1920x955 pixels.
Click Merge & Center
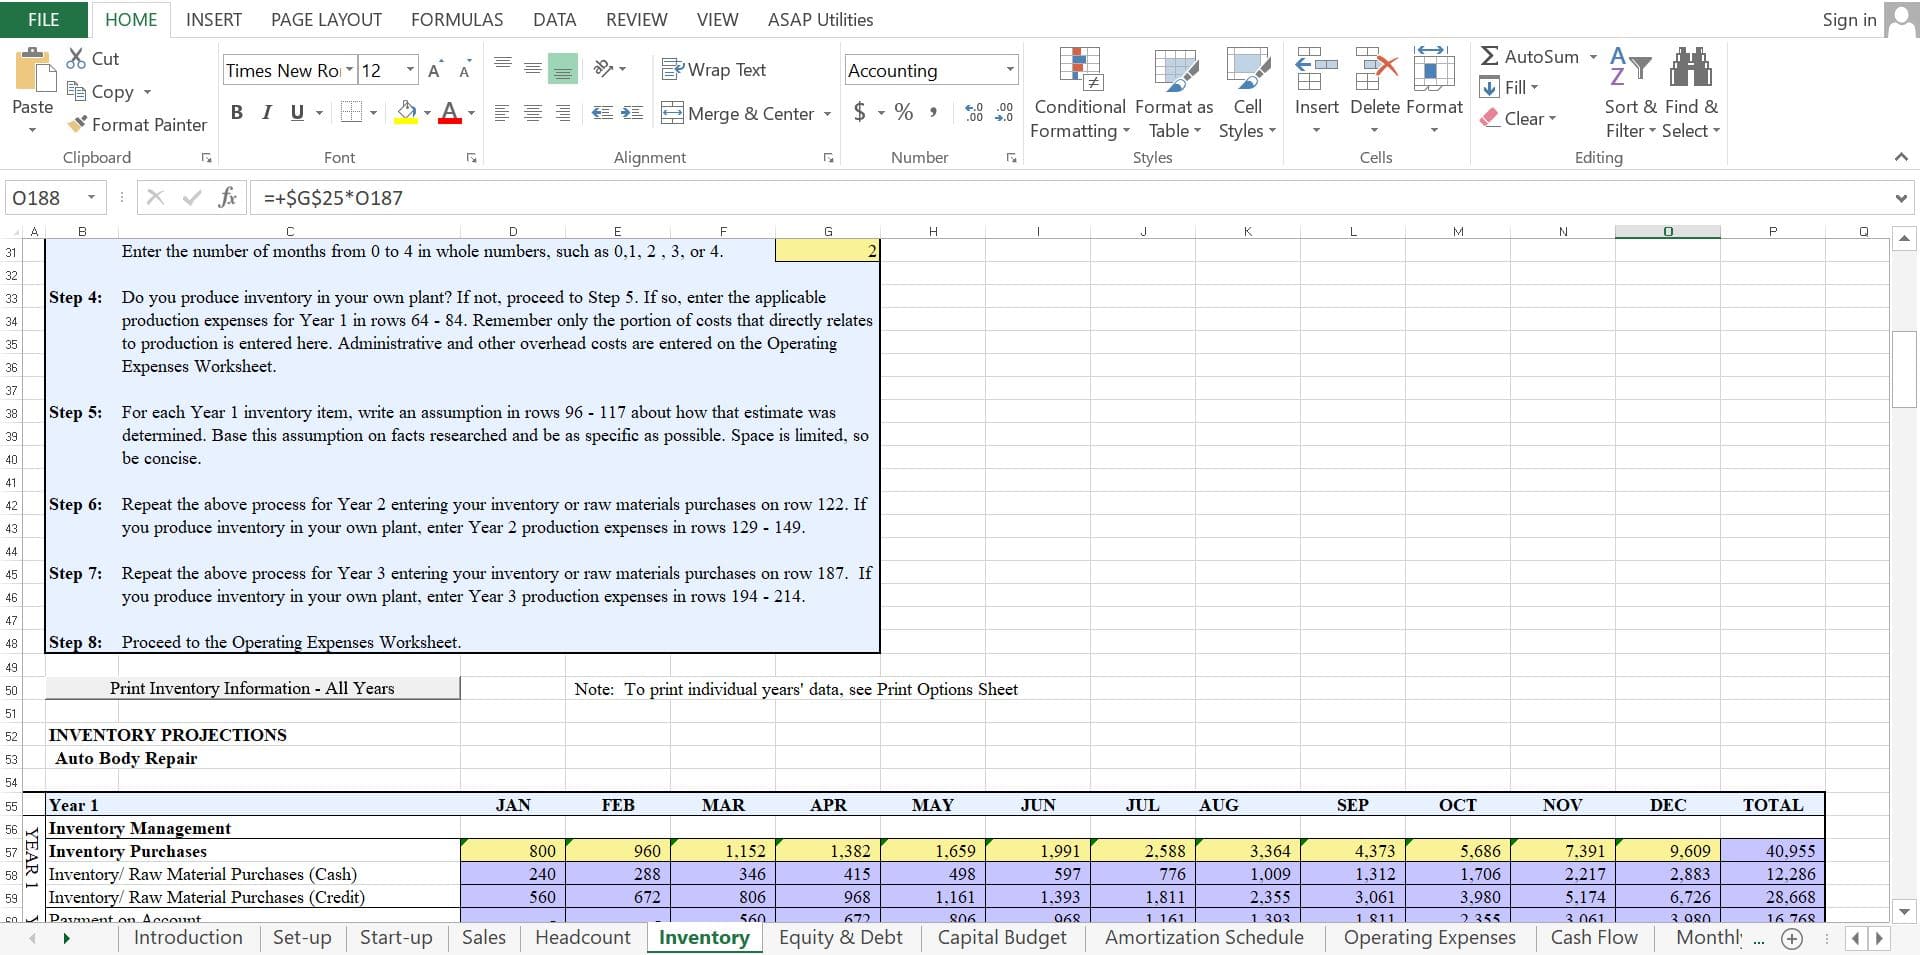(738, 113)
